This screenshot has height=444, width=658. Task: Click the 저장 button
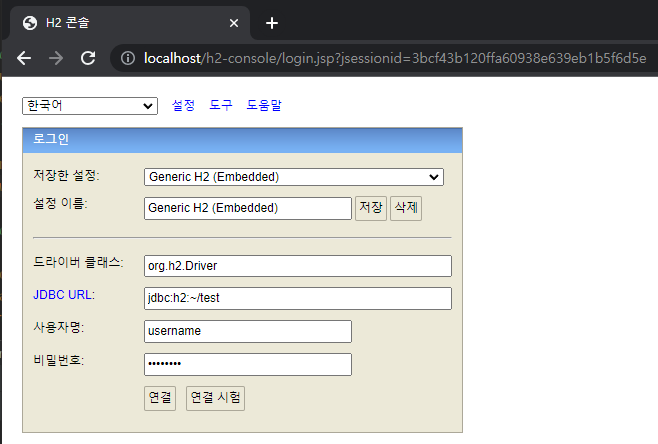coord(371,208)
